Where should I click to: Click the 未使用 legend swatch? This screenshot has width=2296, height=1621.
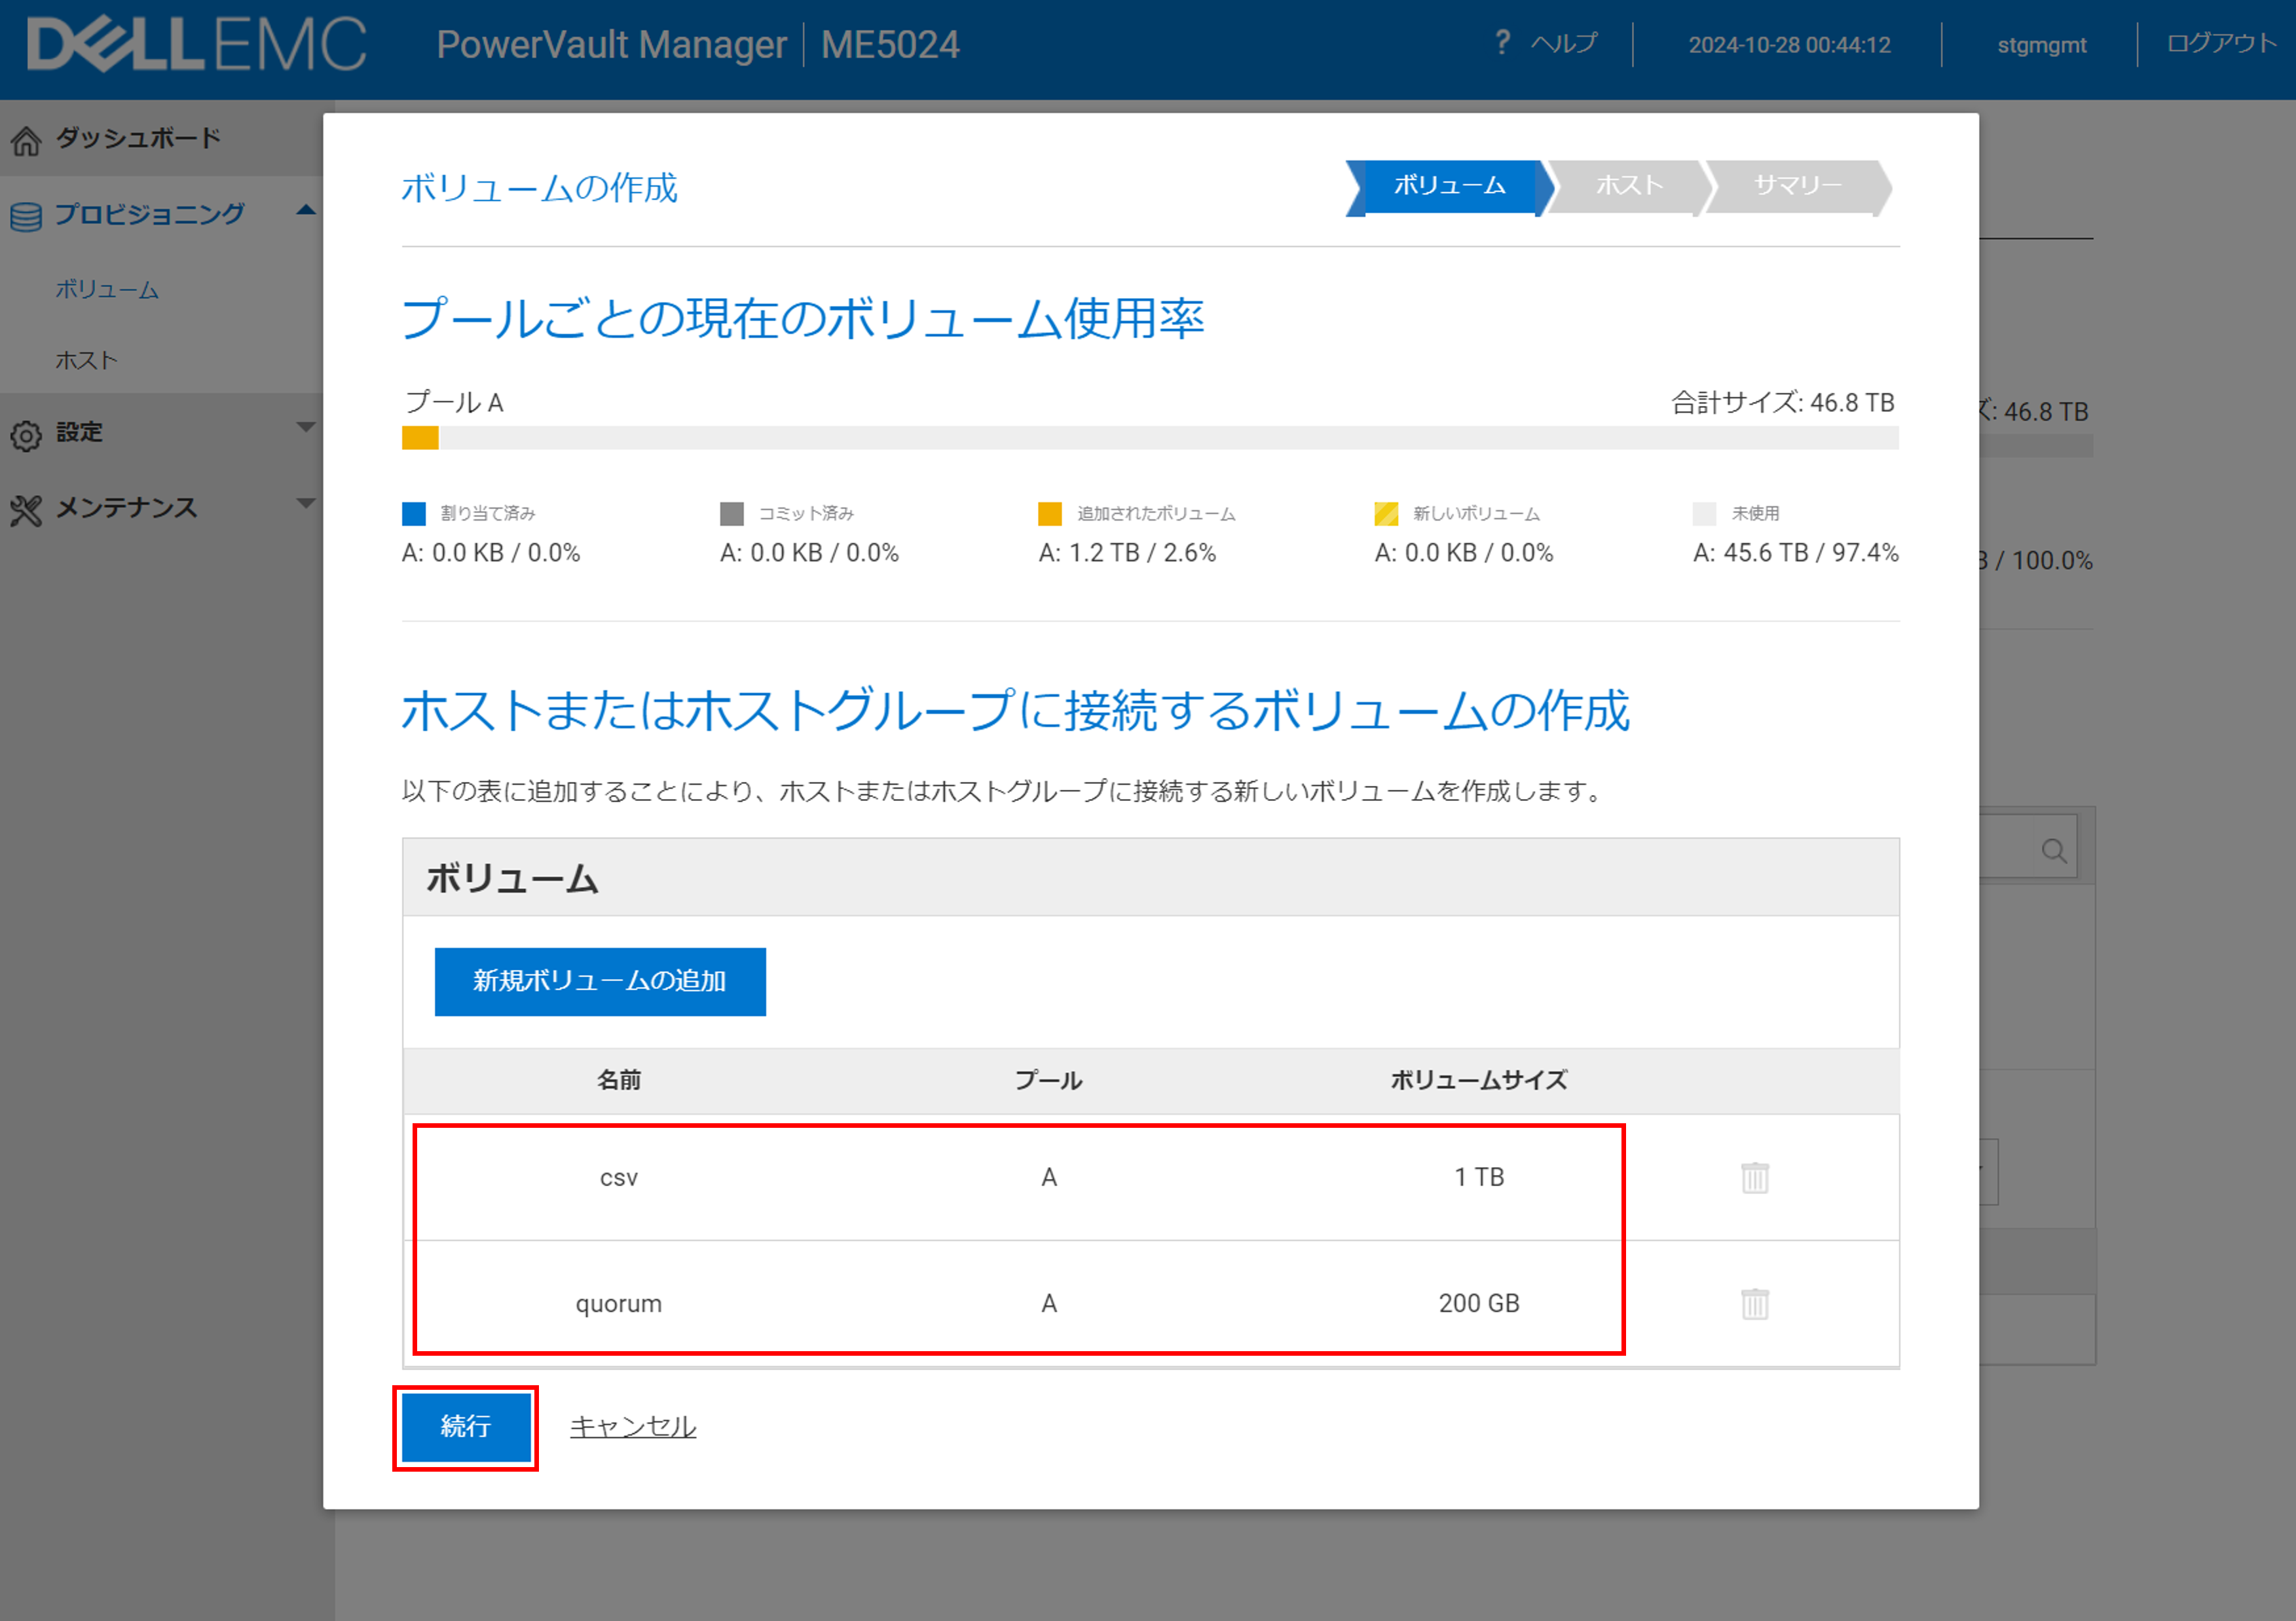click(1705, 514)
